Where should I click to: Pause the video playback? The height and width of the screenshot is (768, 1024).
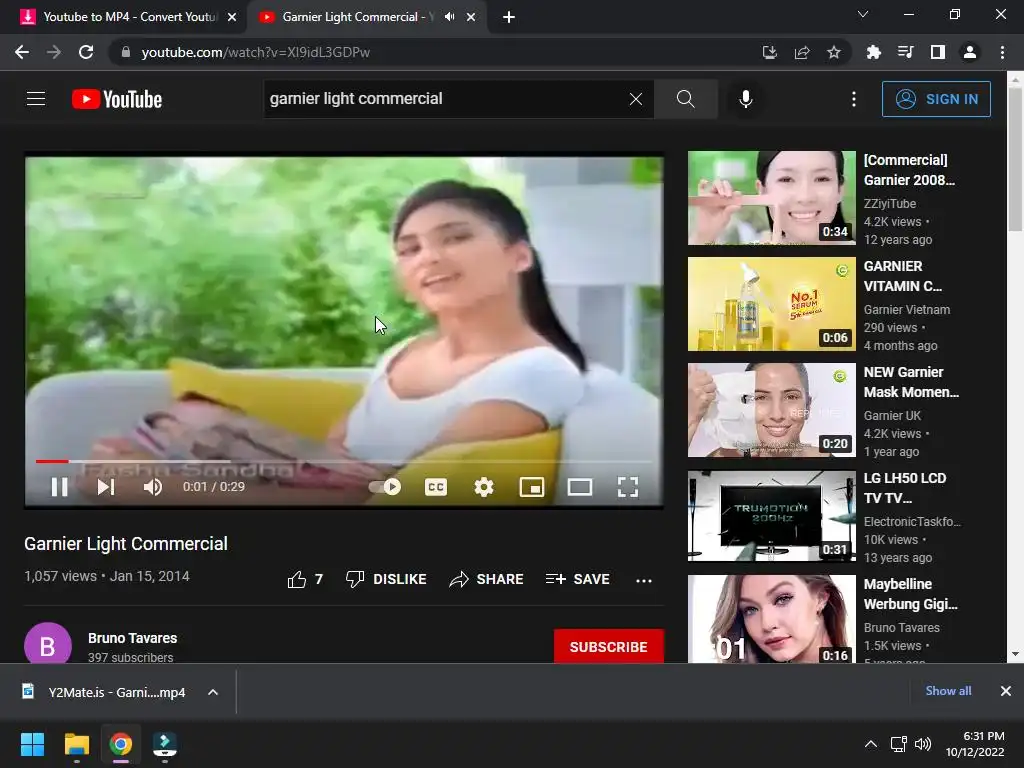tap(59, 487)
